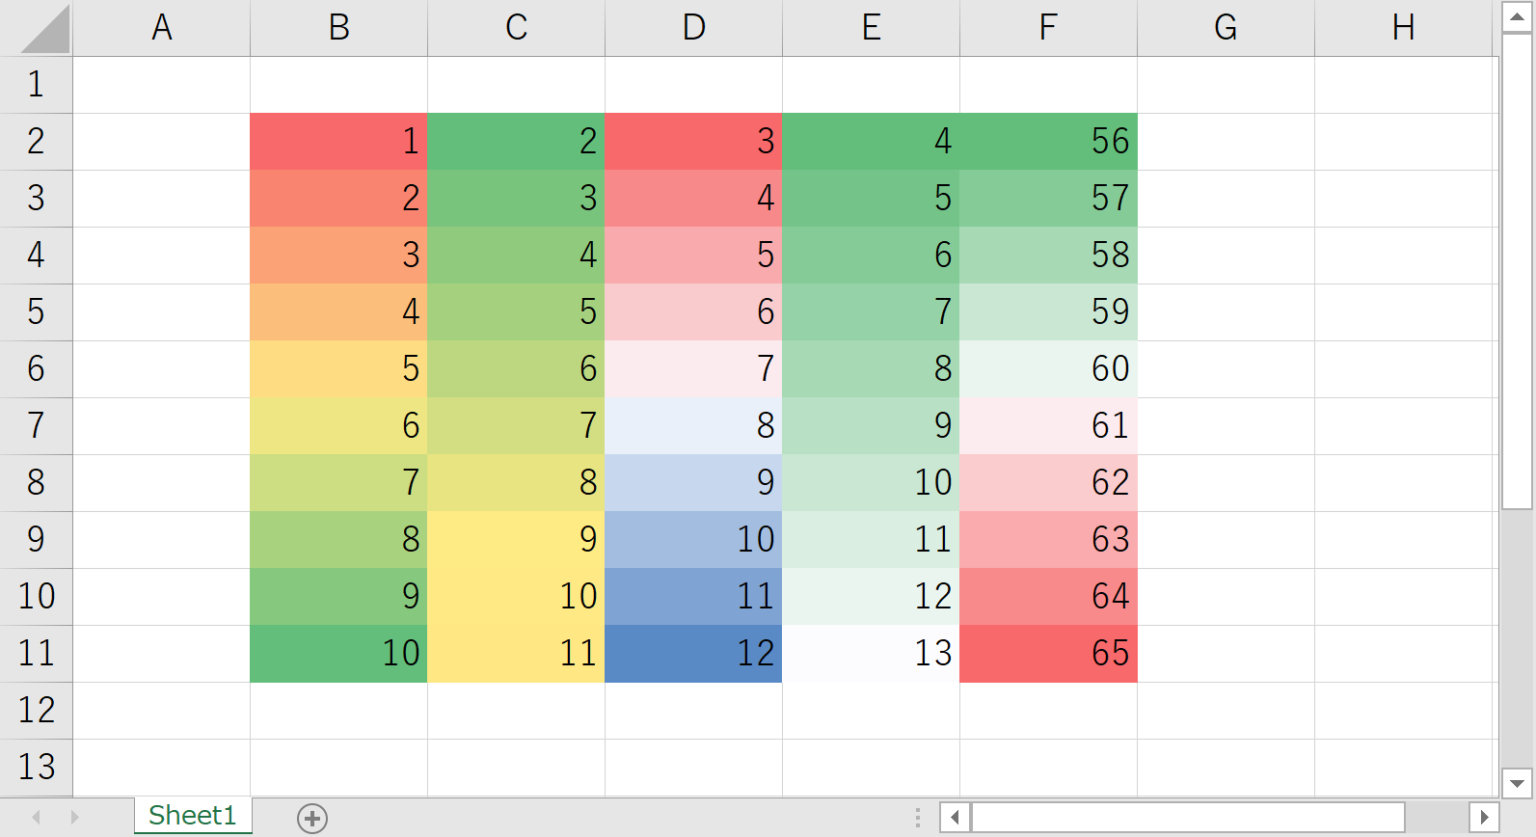Click the horizontal scrollbar thumb
The width and height of the screenshot is (1536, 837).
(1188, 817)
